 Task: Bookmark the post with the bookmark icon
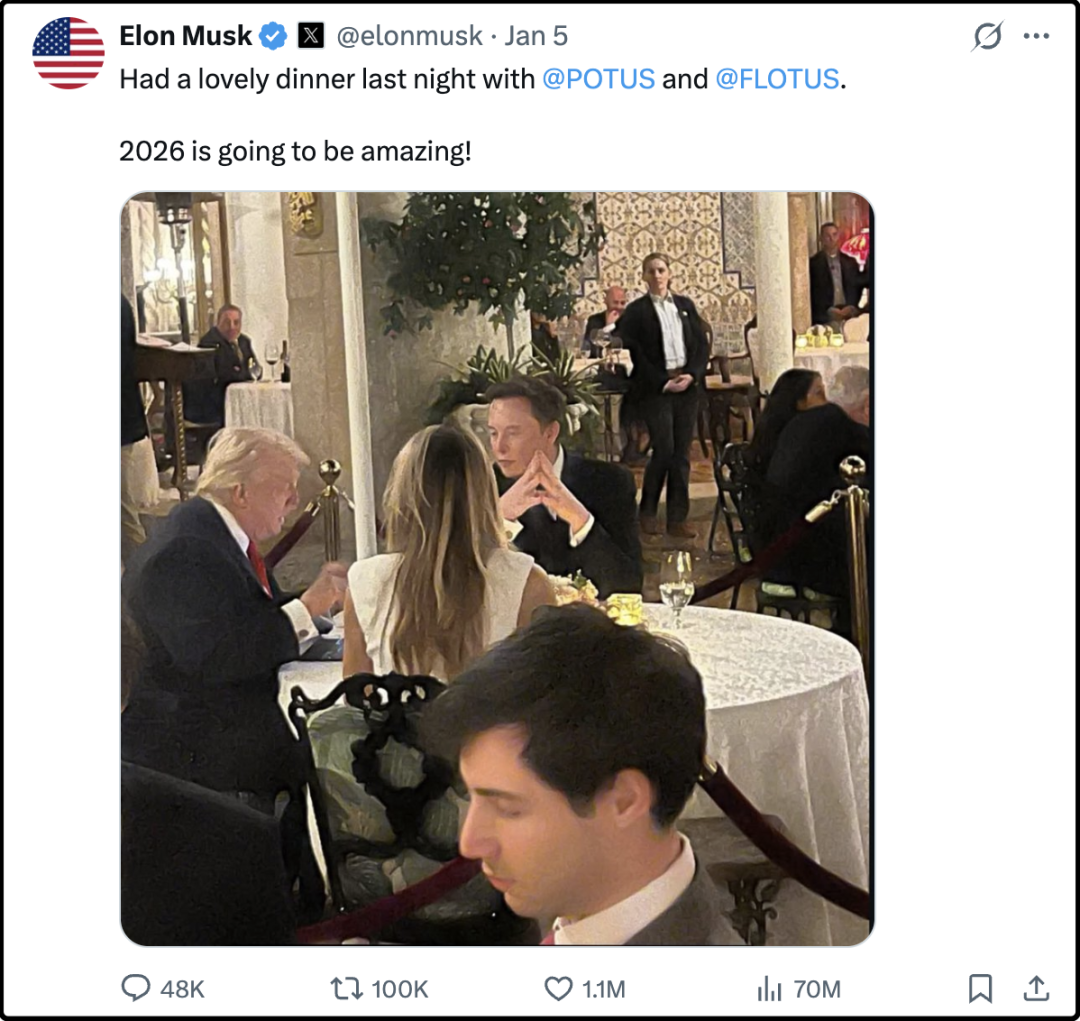tap(980, 989)
